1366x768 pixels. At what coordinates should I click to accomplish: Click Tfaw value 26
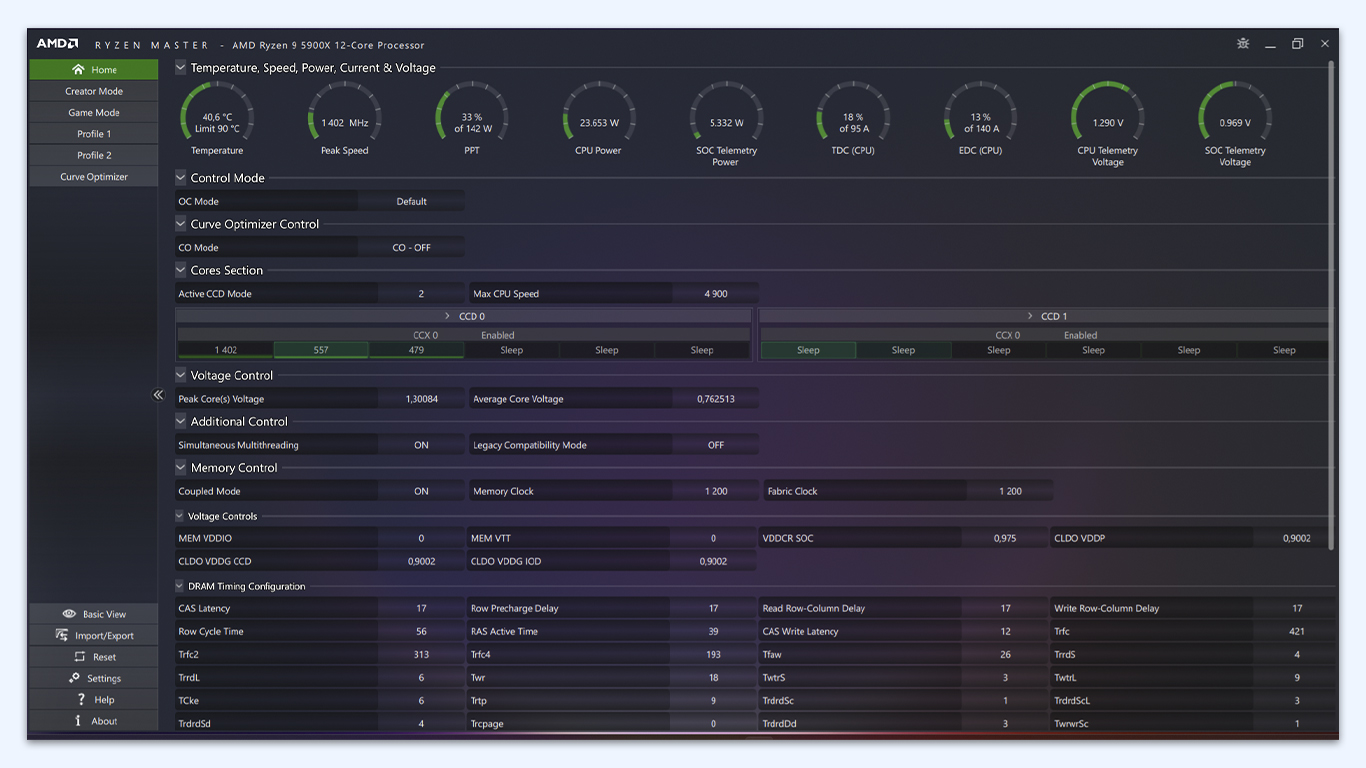(1005, 655)
